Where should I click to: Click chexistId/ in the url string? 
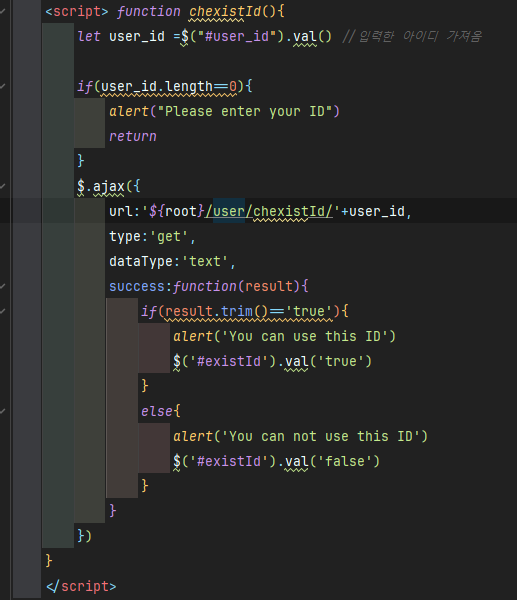tap(293, 211)
